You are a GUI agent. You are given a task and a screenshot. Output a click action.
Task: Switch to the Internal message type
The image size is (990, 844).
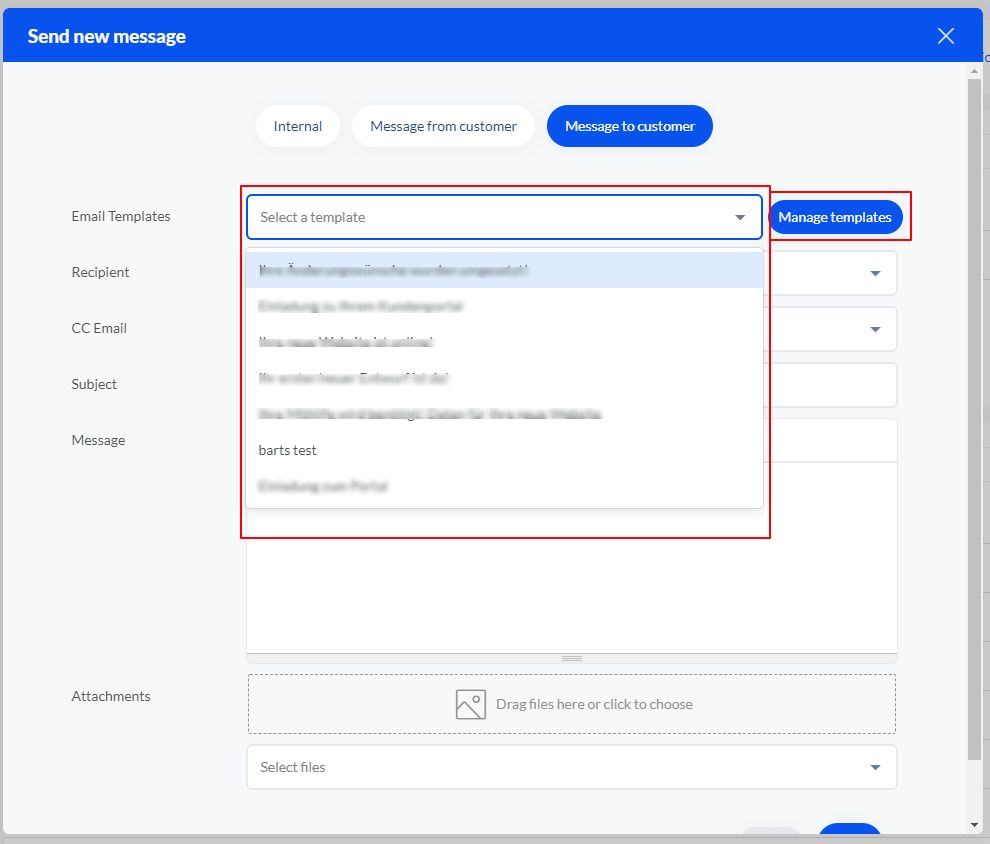pos(298,126)
